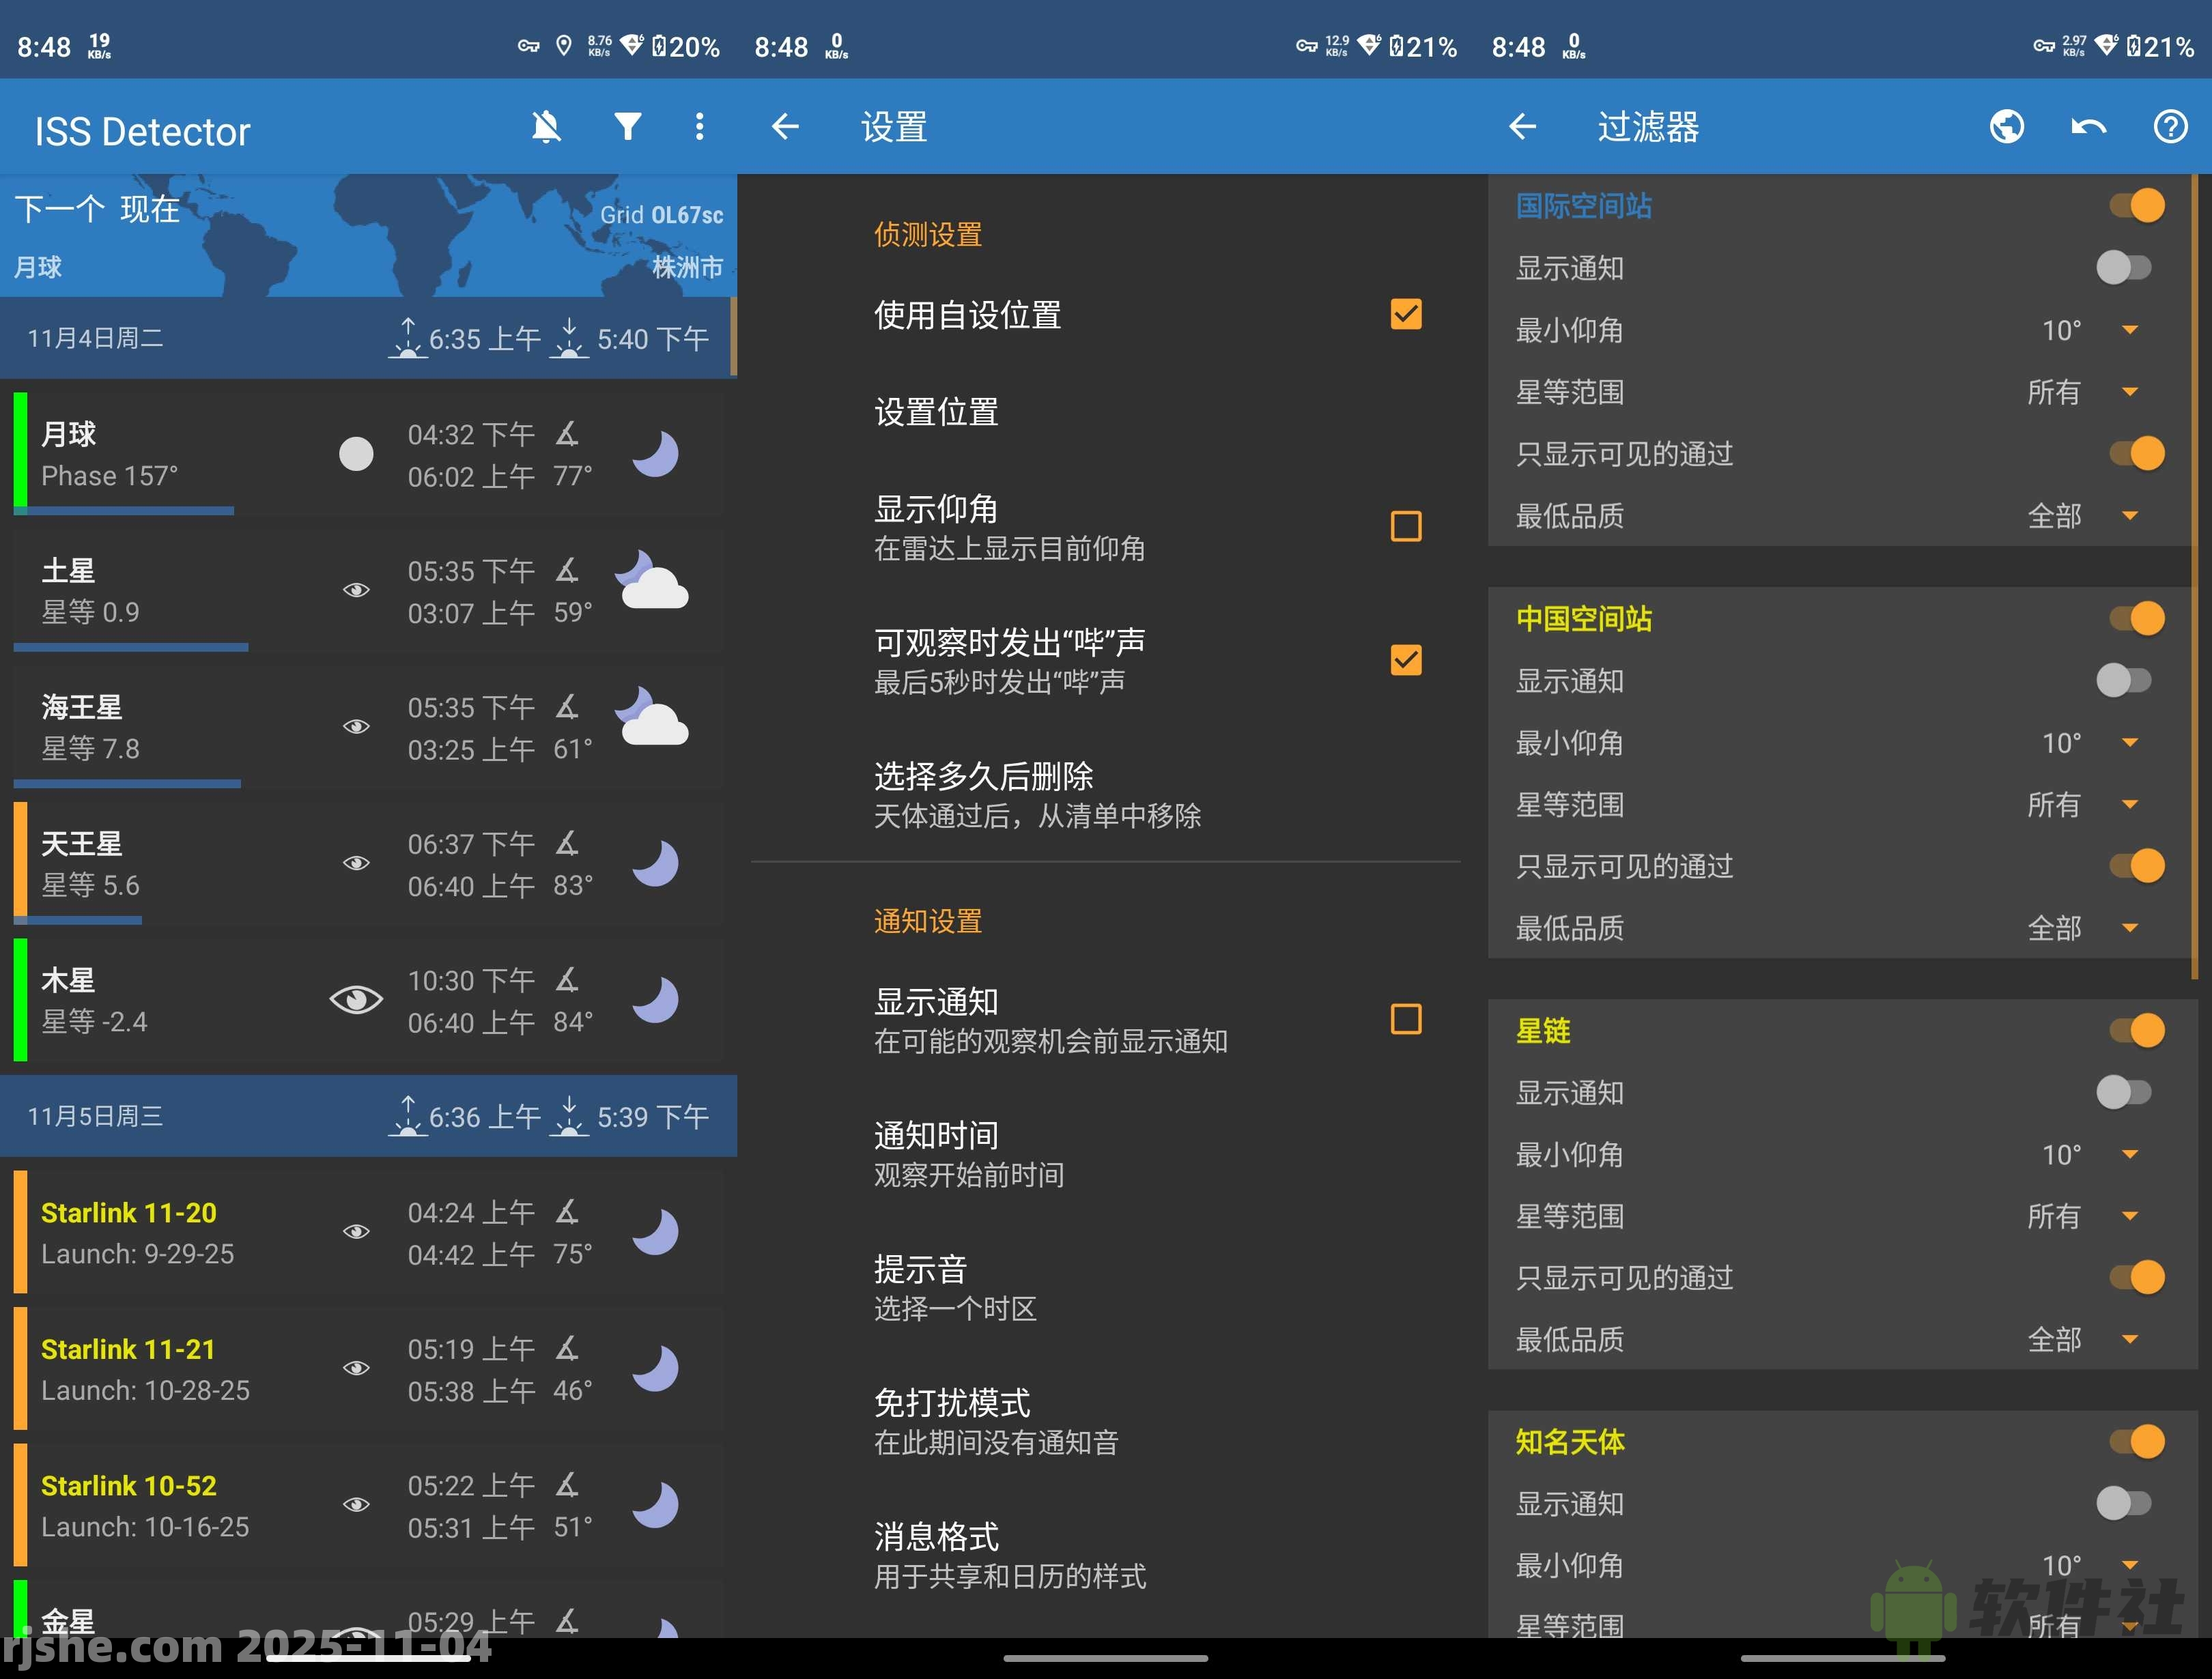Image resolution: width=2212 pixels, height=1679 pixels.
Task: Open the filter icon in ISS Detector toolbar
Action: [628, 127]
